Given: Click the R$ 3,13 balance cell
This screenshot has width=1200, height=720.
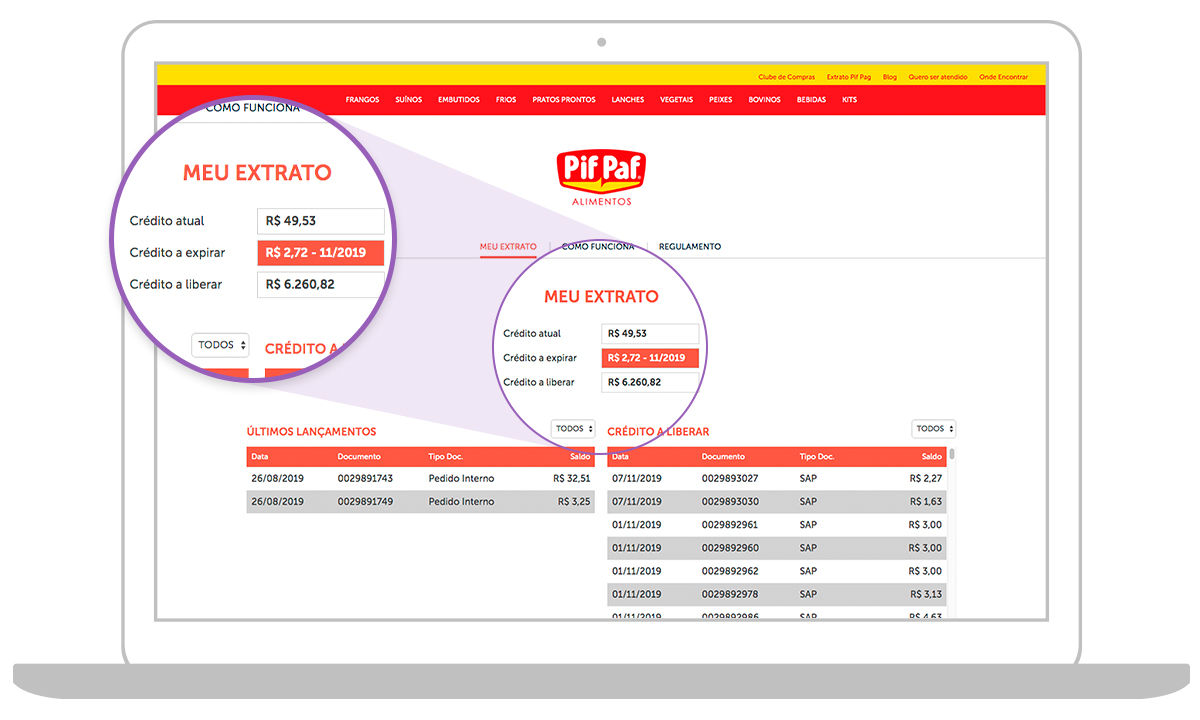Looking at the screenshot, I should tap(926, 594).
